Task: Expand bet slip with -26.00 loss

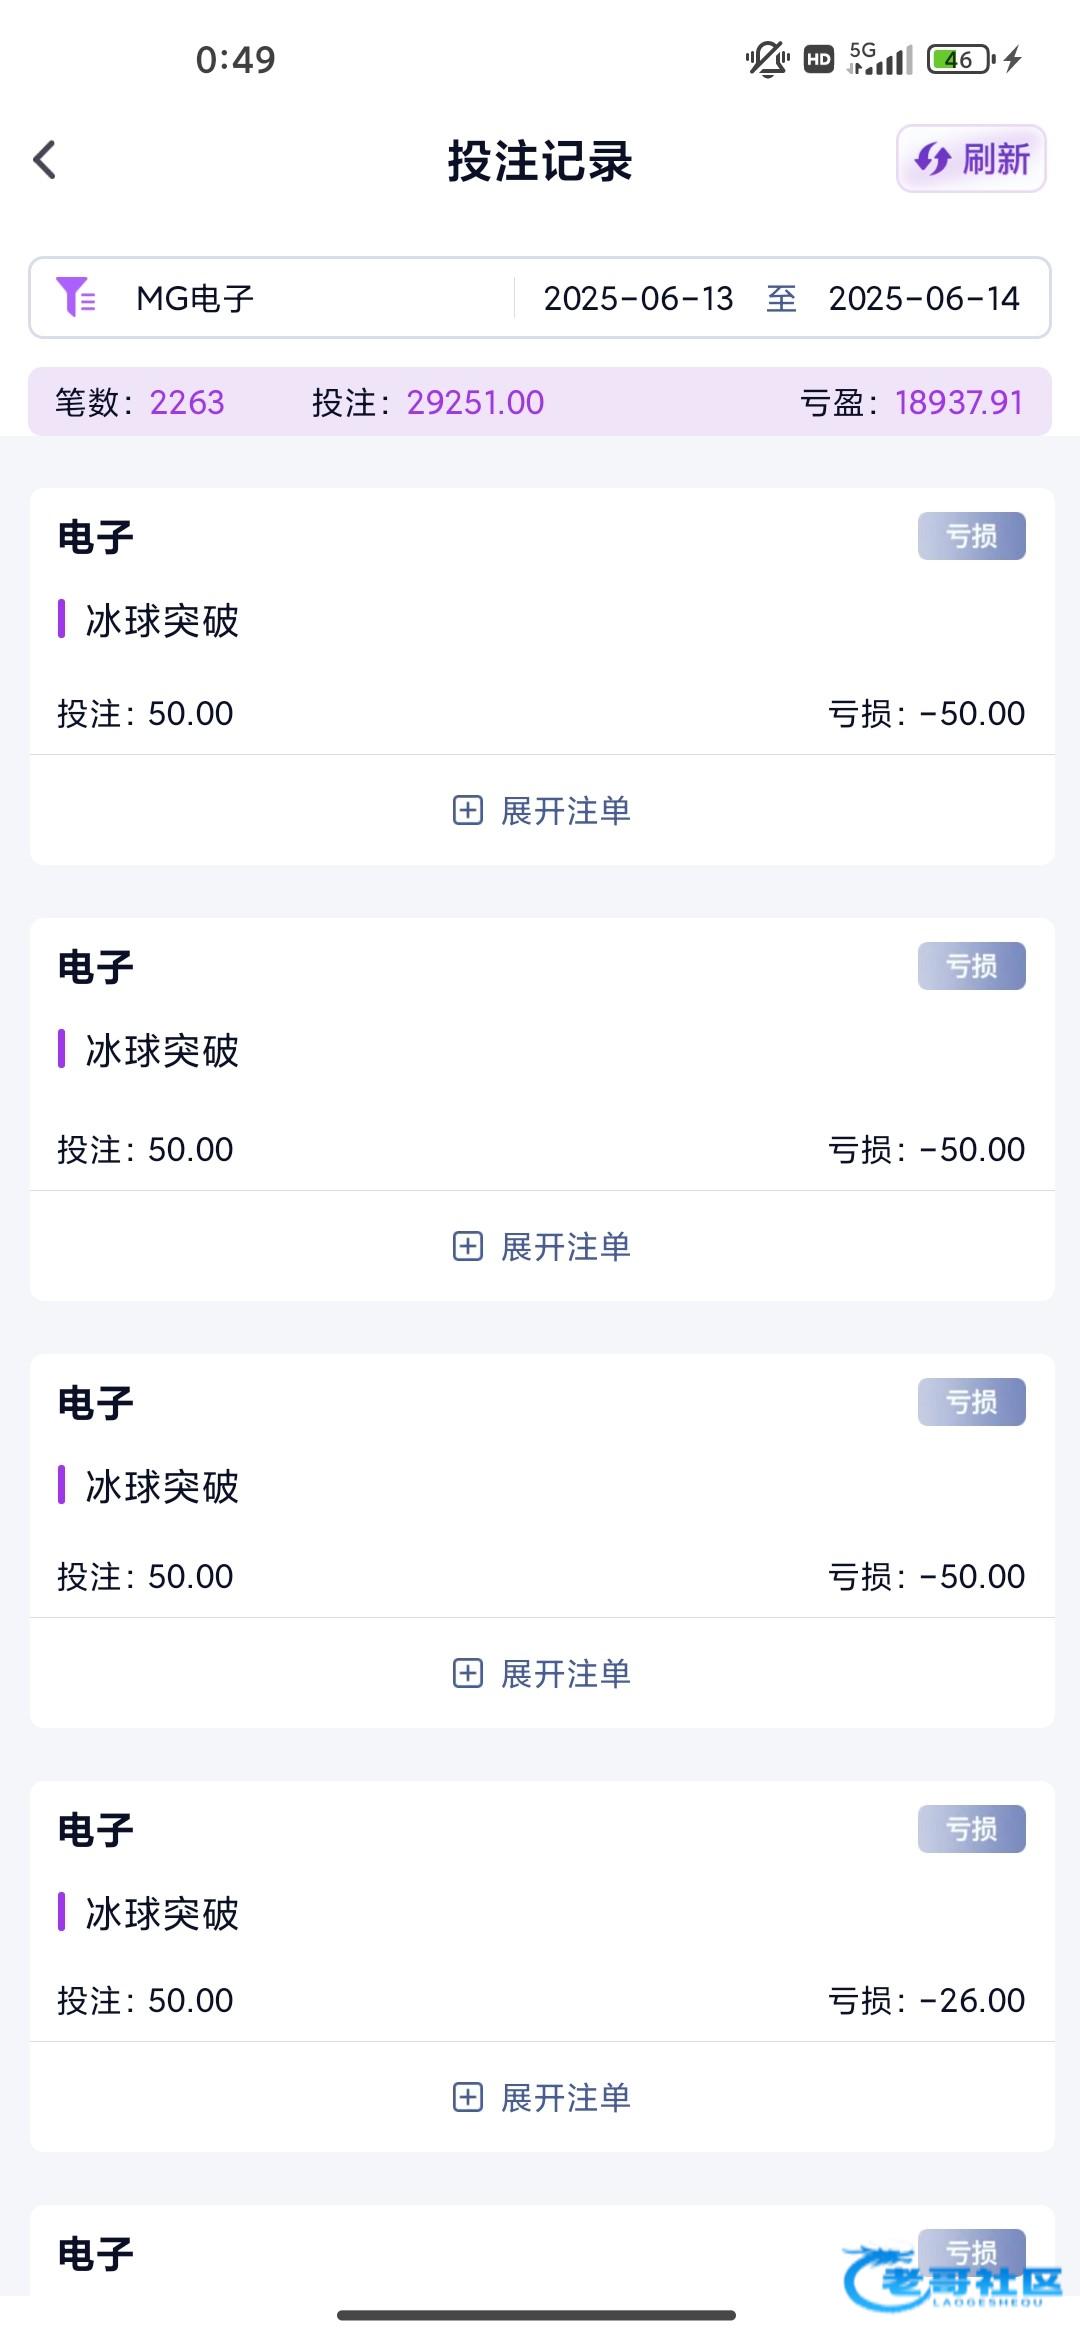Action: point(565,2097)
